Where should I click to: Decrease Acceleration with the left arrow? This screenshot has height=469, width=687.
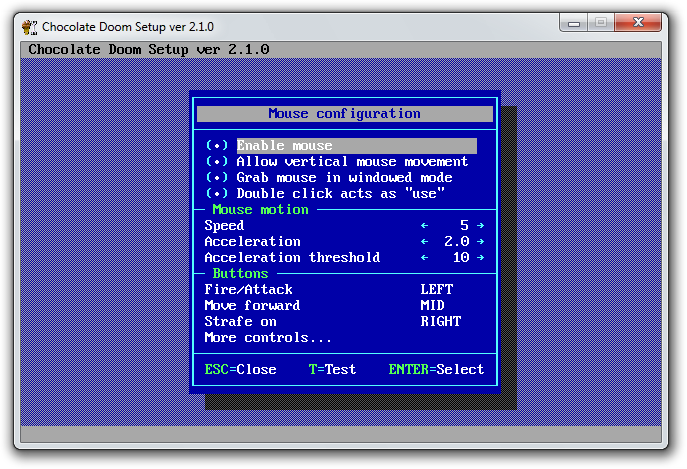tap(424, 242)
